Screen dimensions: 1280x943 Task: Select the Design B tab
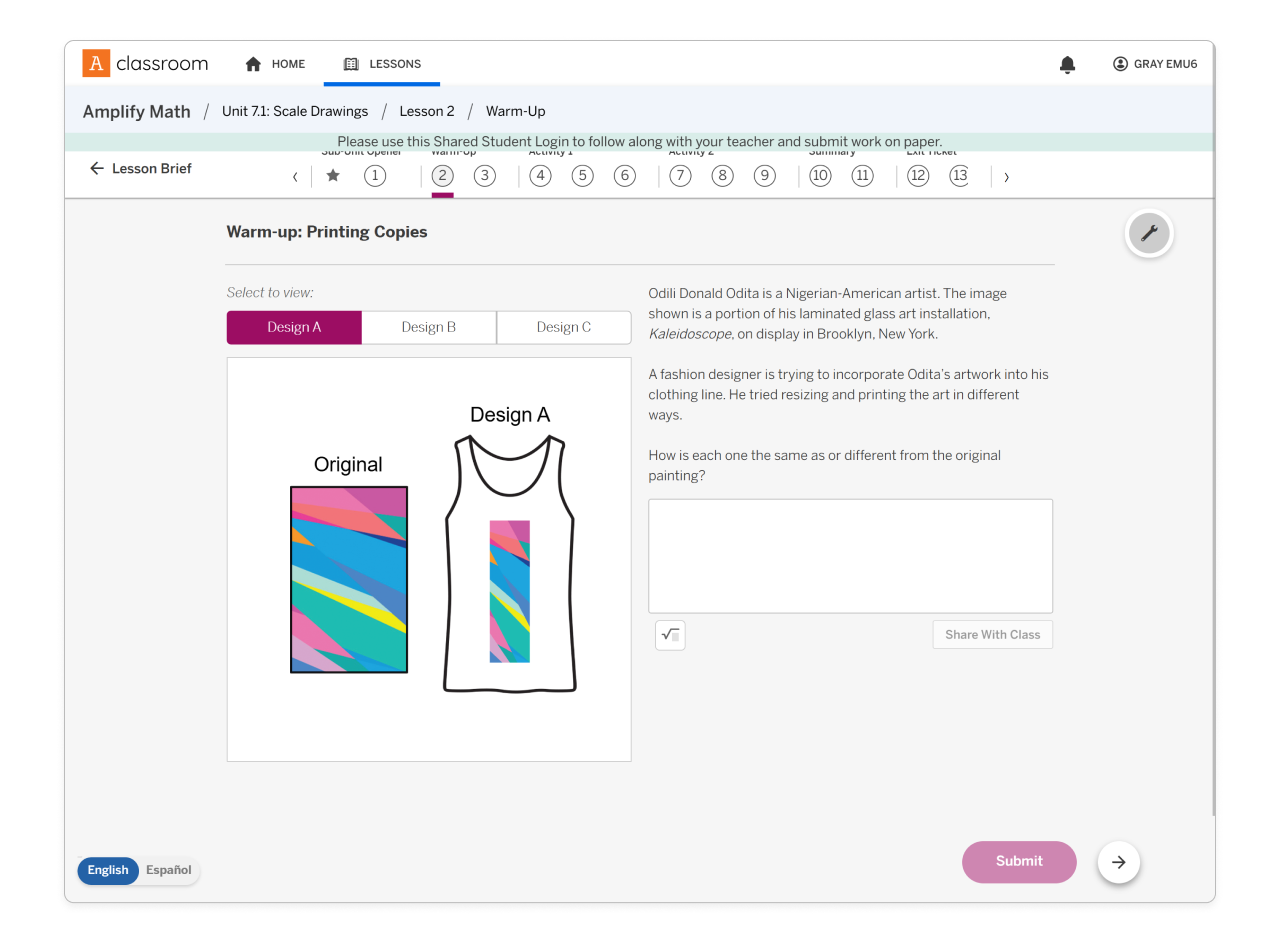click(x=429, y=327)
